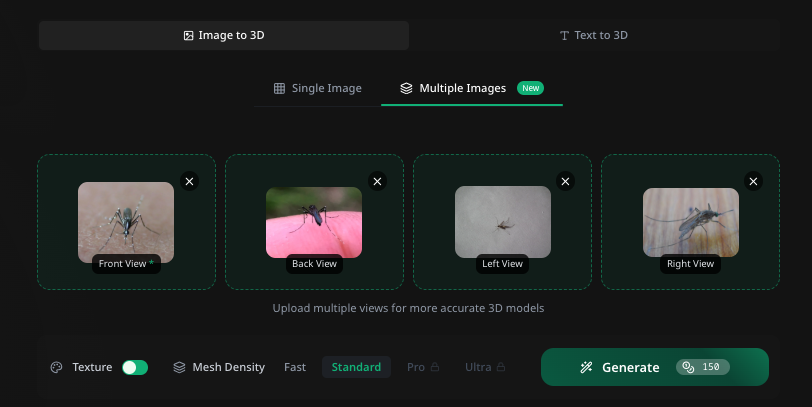Choose Ultra mesh density option
Screen dimensions: 812x407
[x=478, y=367]
